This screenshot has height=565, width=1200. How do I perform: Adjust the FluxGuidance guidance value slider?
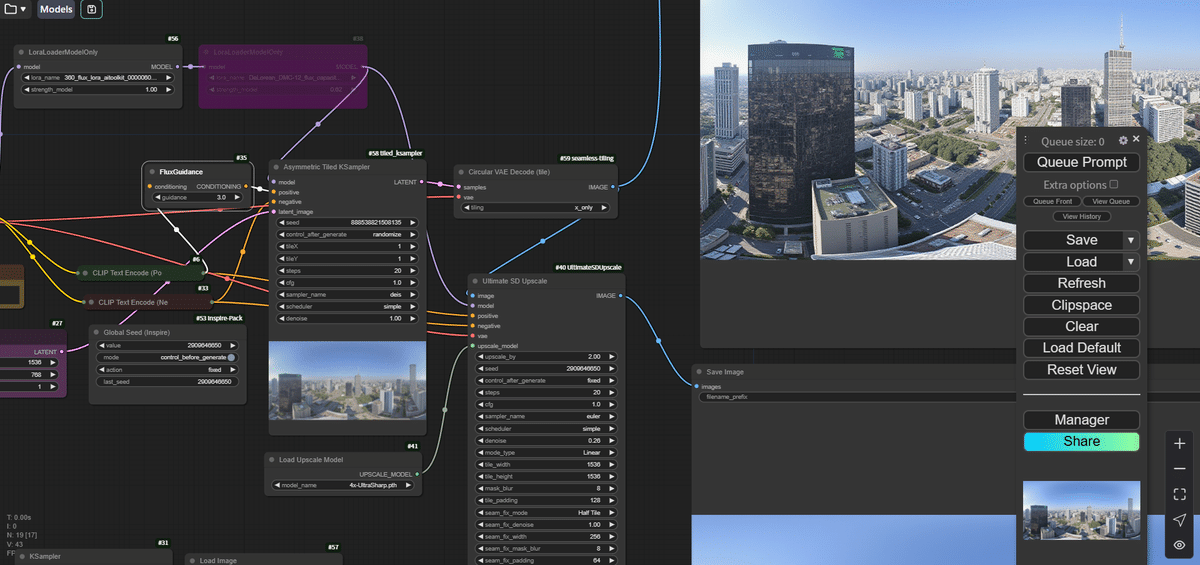point(198,198)
